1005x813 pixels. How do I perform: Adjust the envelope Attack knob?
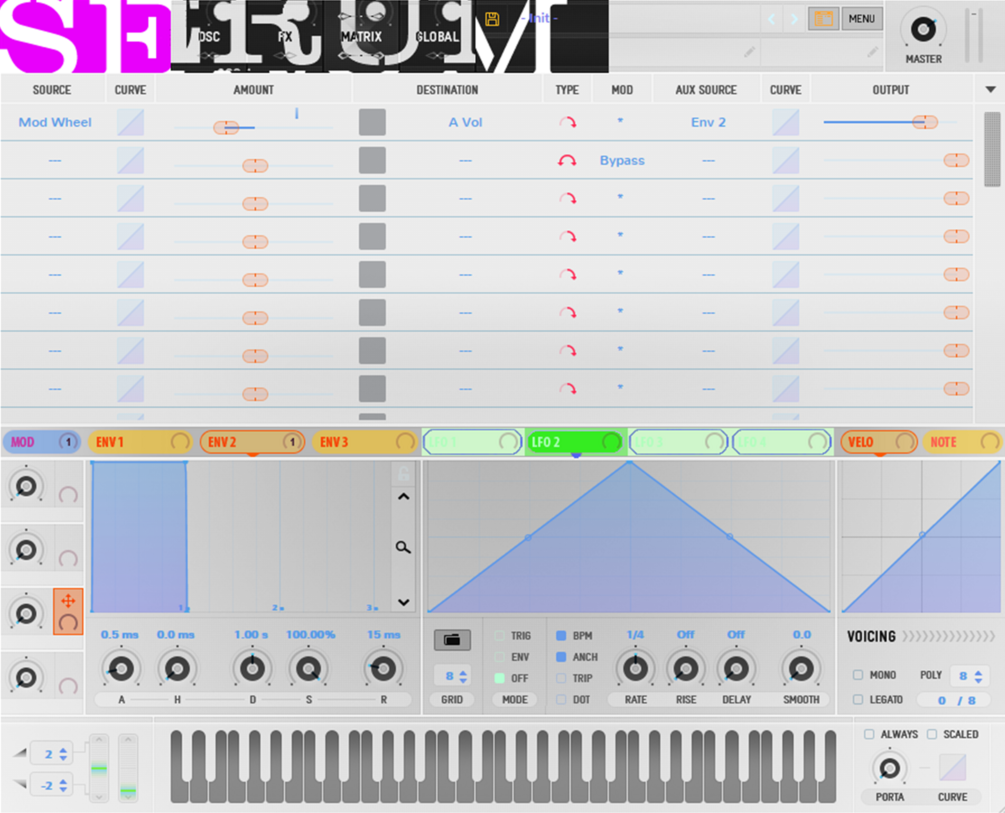pyautogui.click(x=121, y=669)
